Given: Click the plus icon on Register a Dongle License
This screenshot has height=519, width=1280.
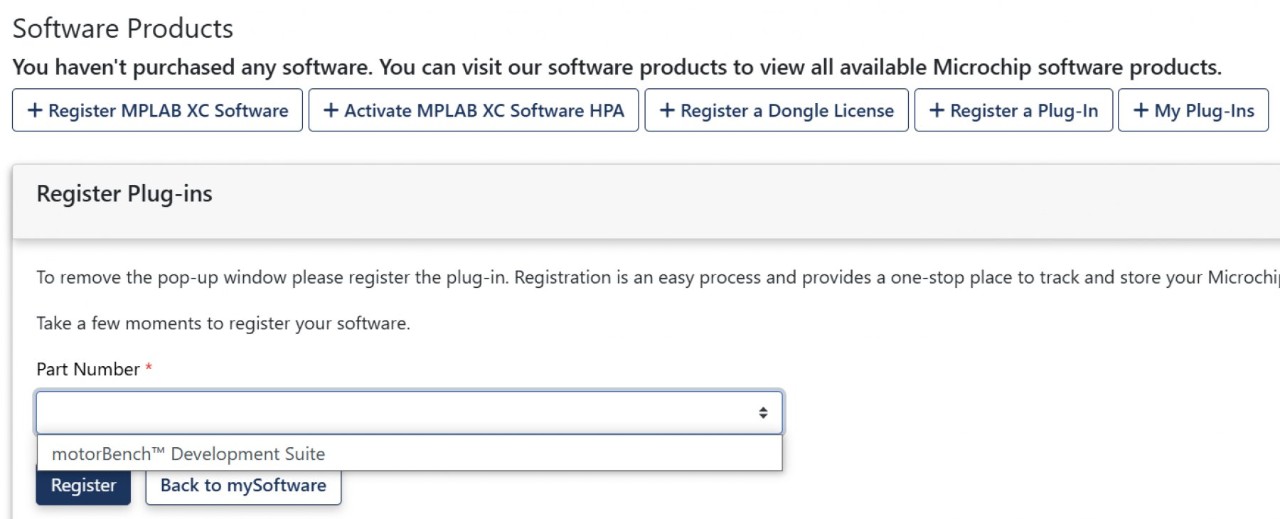Looking at the screenshot, I should [x=667, y=111].
